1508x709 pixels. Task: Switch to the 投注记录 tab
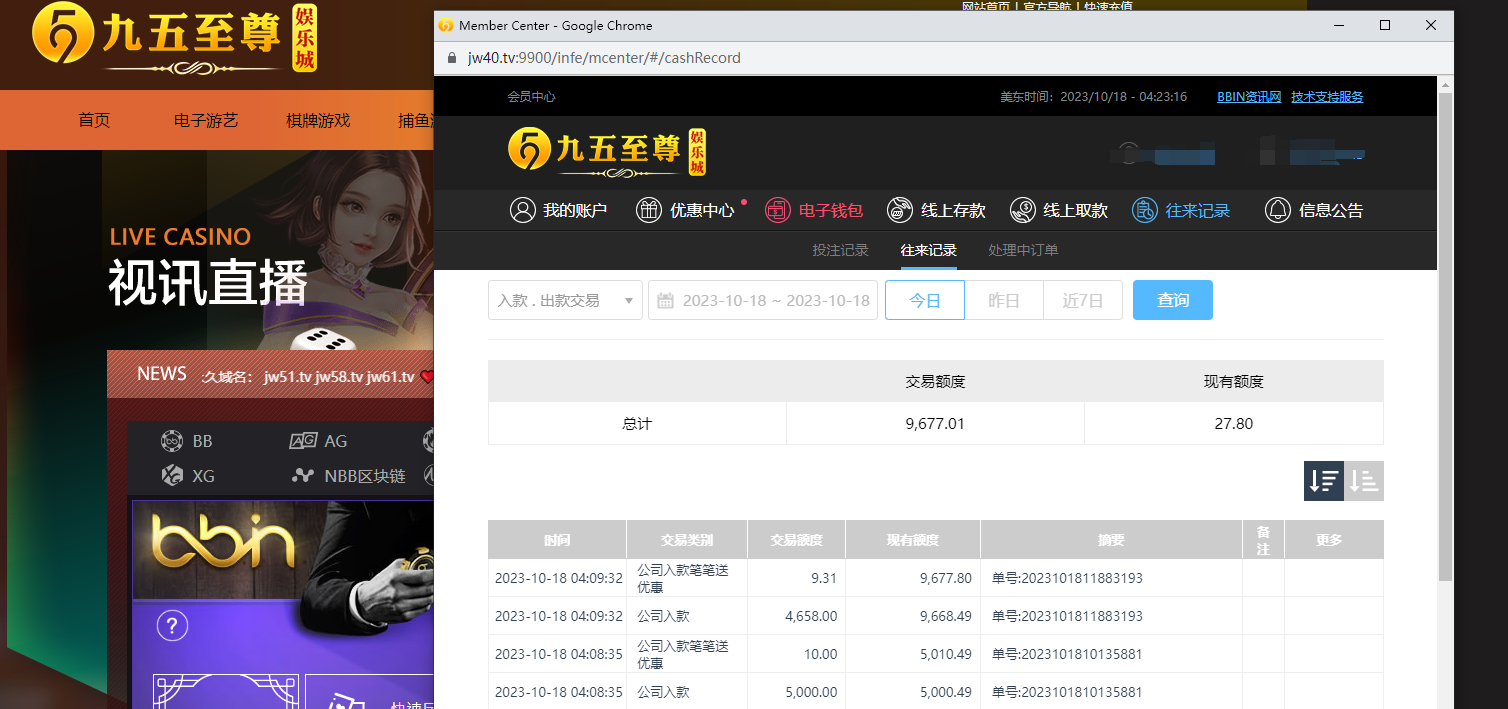pyautogui.click(x=840, y=250)
